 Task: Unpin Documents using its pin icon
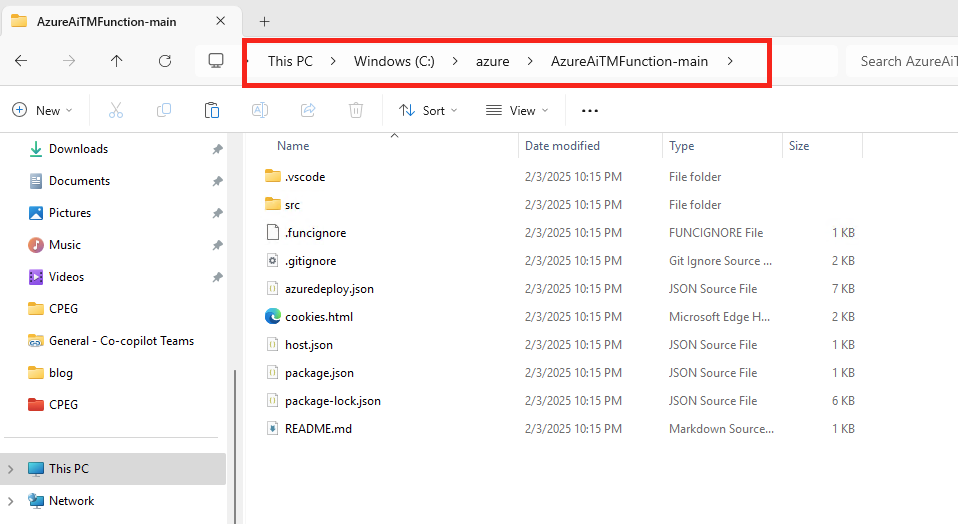tap(217, 181)
